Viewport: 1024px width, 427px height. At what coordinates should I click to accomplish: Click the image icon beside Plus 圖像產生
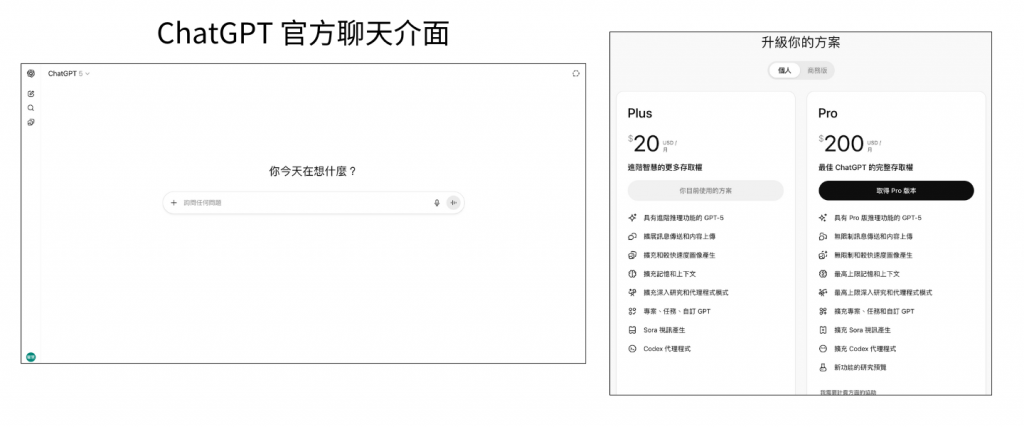632,255
